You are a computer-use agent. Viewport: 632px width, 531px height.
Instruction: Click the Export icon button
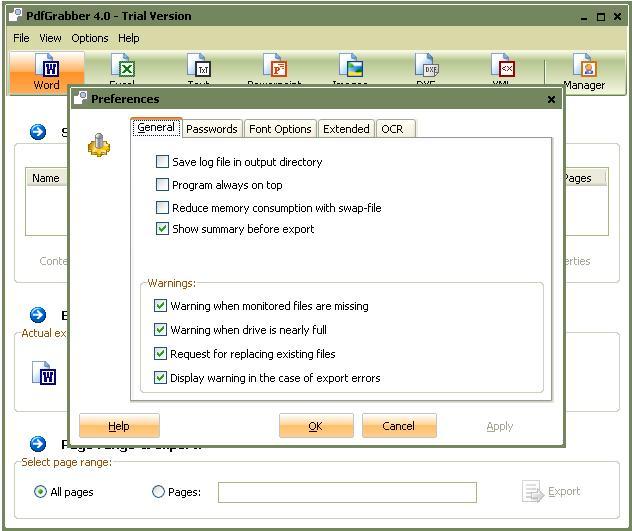(x=551, y=491)
